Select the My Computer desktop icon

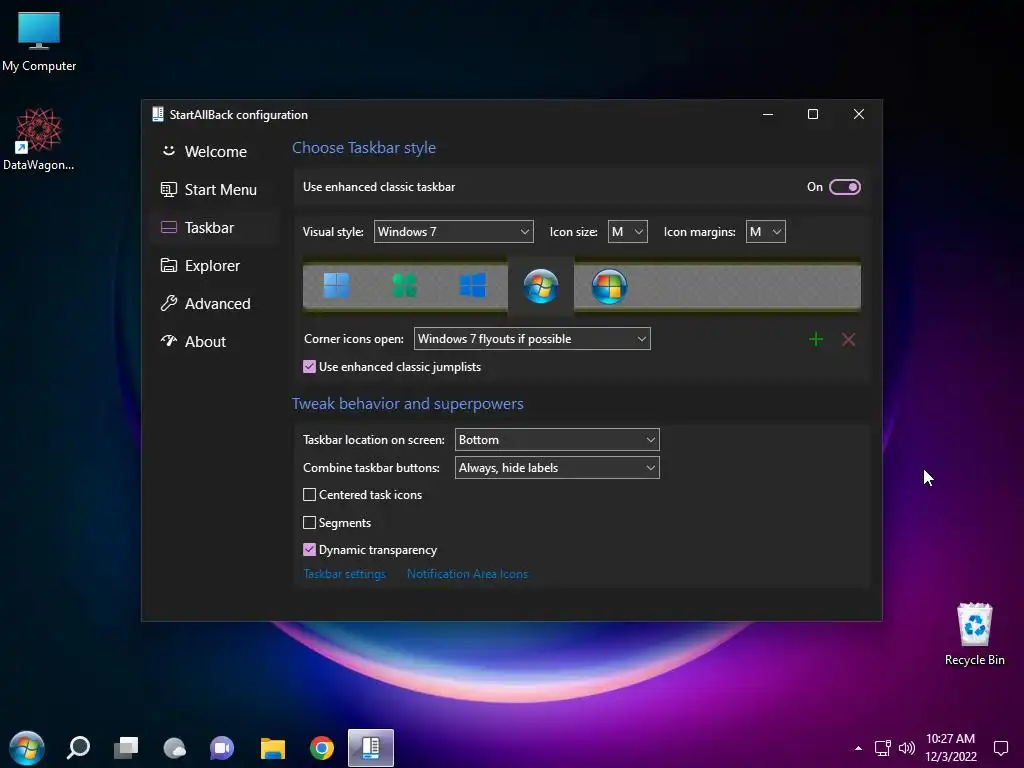39,42
